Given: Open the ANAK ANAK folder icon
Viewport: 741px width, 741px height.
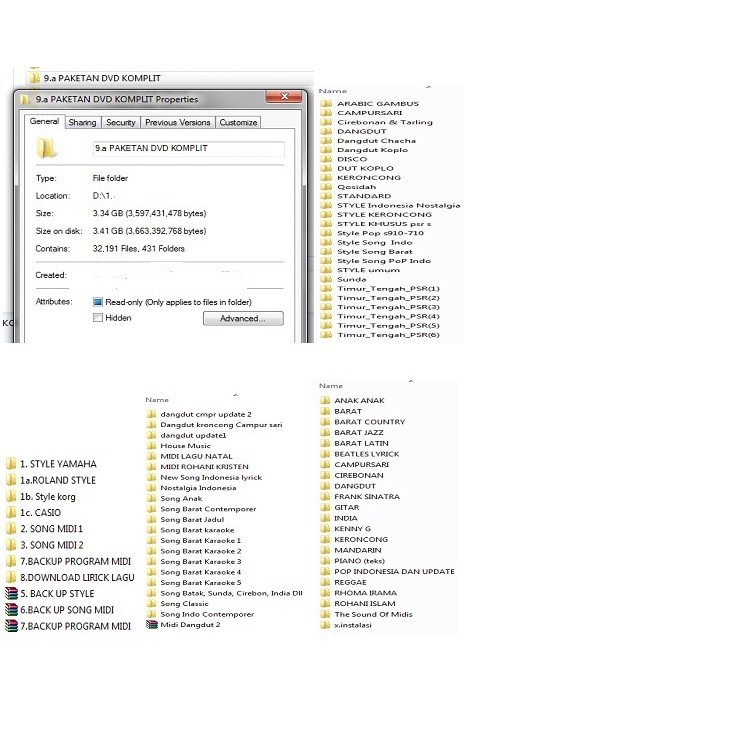Looking at the screenshot, I should (325, 401).
